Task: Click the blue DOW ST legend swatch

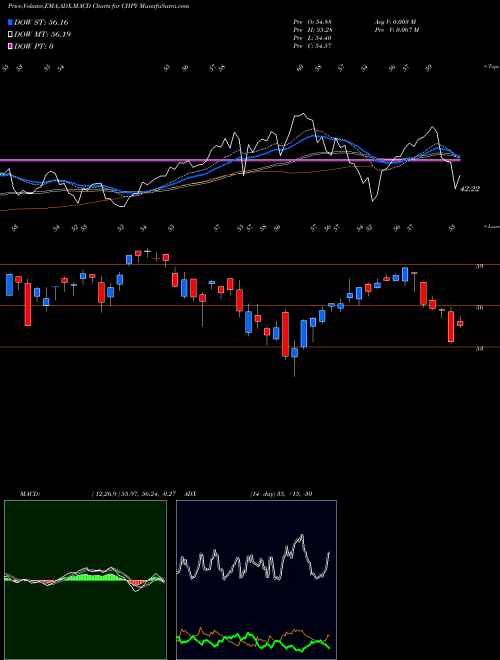Action: coord(10,22)
